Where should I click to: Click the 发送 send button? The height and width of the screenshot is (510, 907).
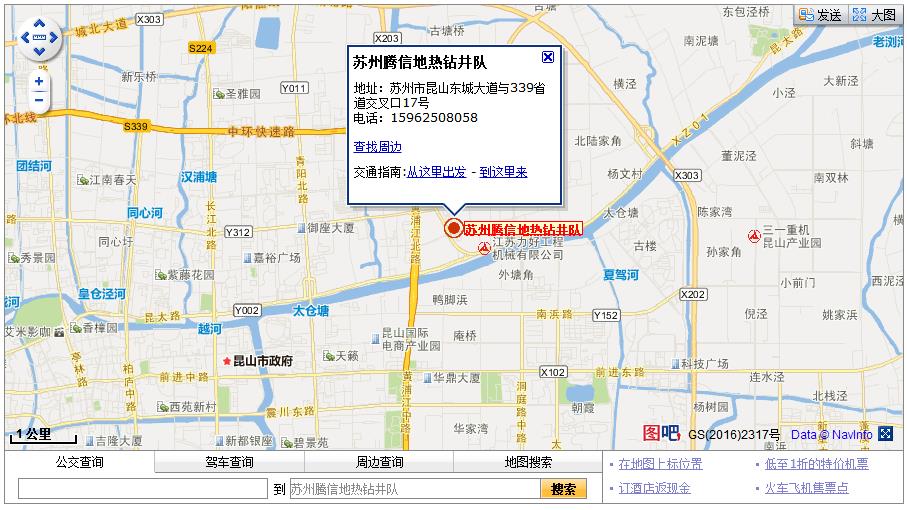820,15
